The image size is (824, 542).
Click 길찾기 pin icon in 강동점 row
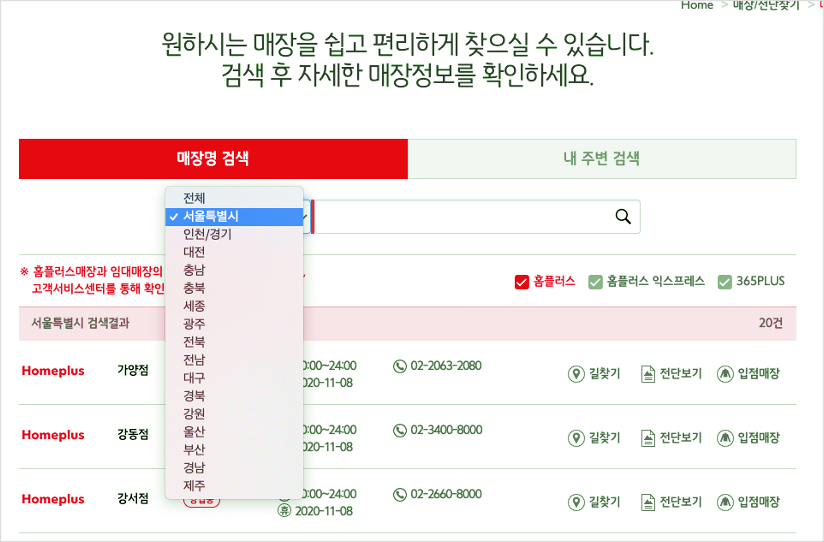click(576, 438)
